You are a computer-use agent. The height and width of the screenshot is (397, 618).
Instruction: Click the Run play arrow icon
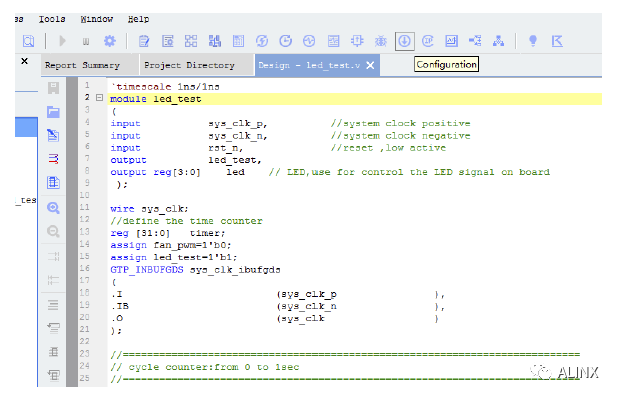62,41
